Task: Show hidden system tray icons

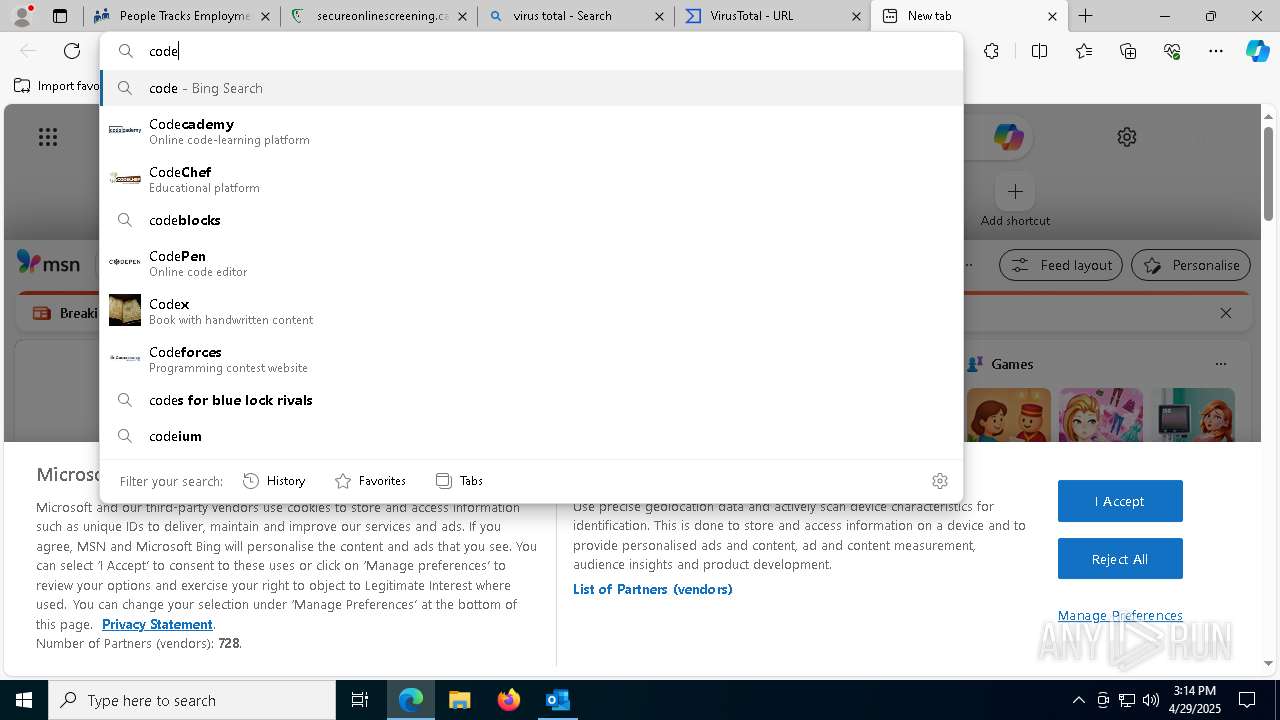Action: click(1078, 700)
